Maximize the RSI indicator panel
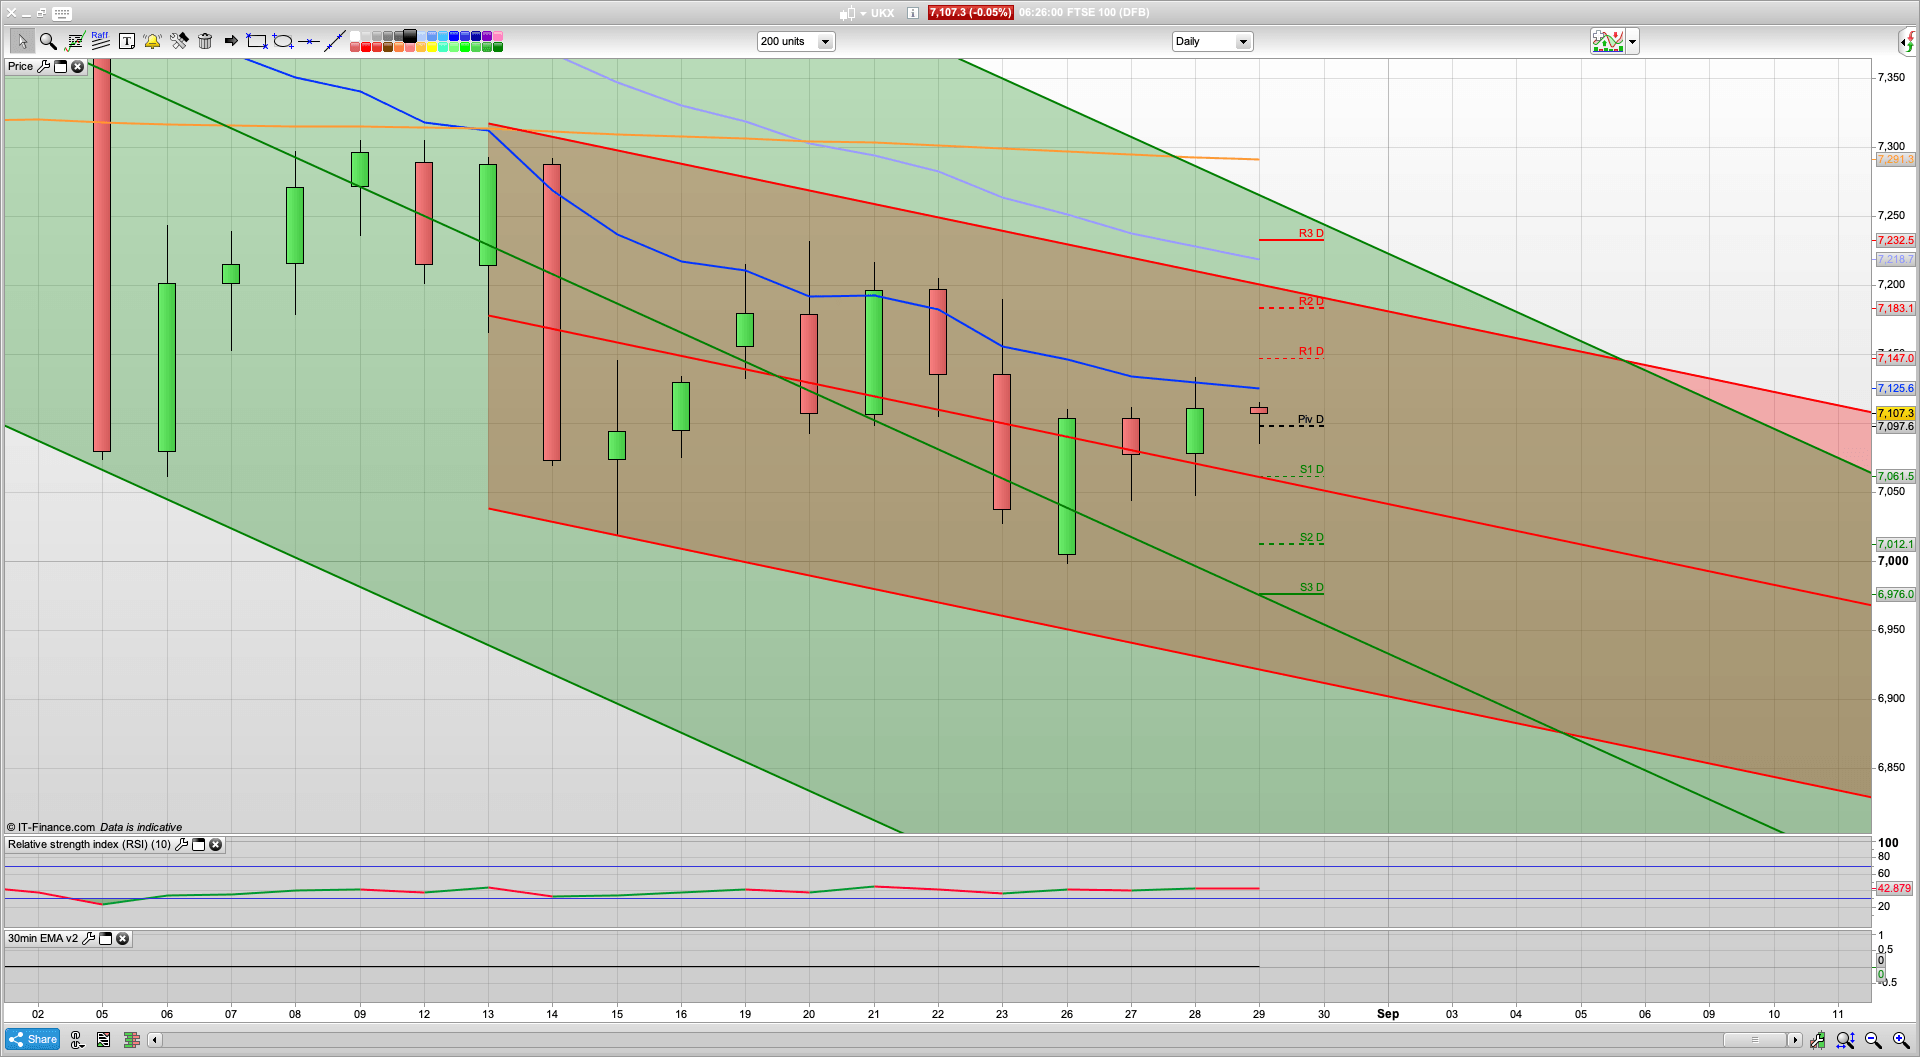Image resolution: width=1920 pixels, height=1057 pixels. (198, 844)
